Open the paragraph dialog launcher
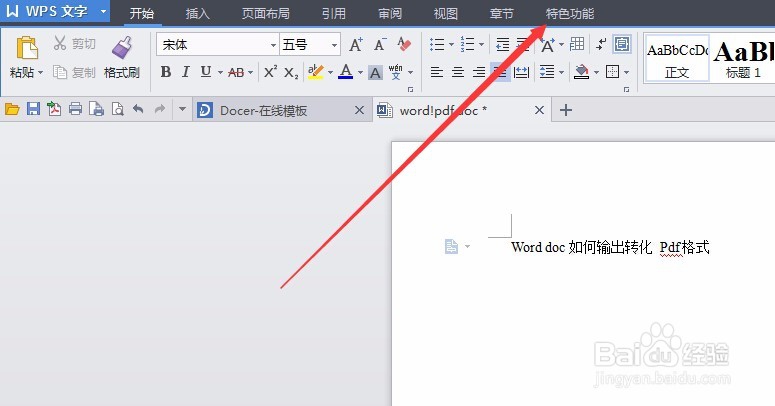Screen dimensions: 775x406 [x=627, y=90]
